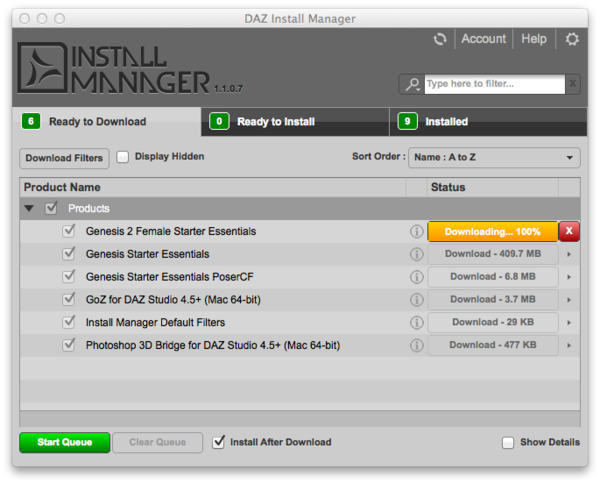Screen dimensions: 600x484
Task: Download Photoshop 3D Bridge 477 KB
Action: tap(493, 345)
